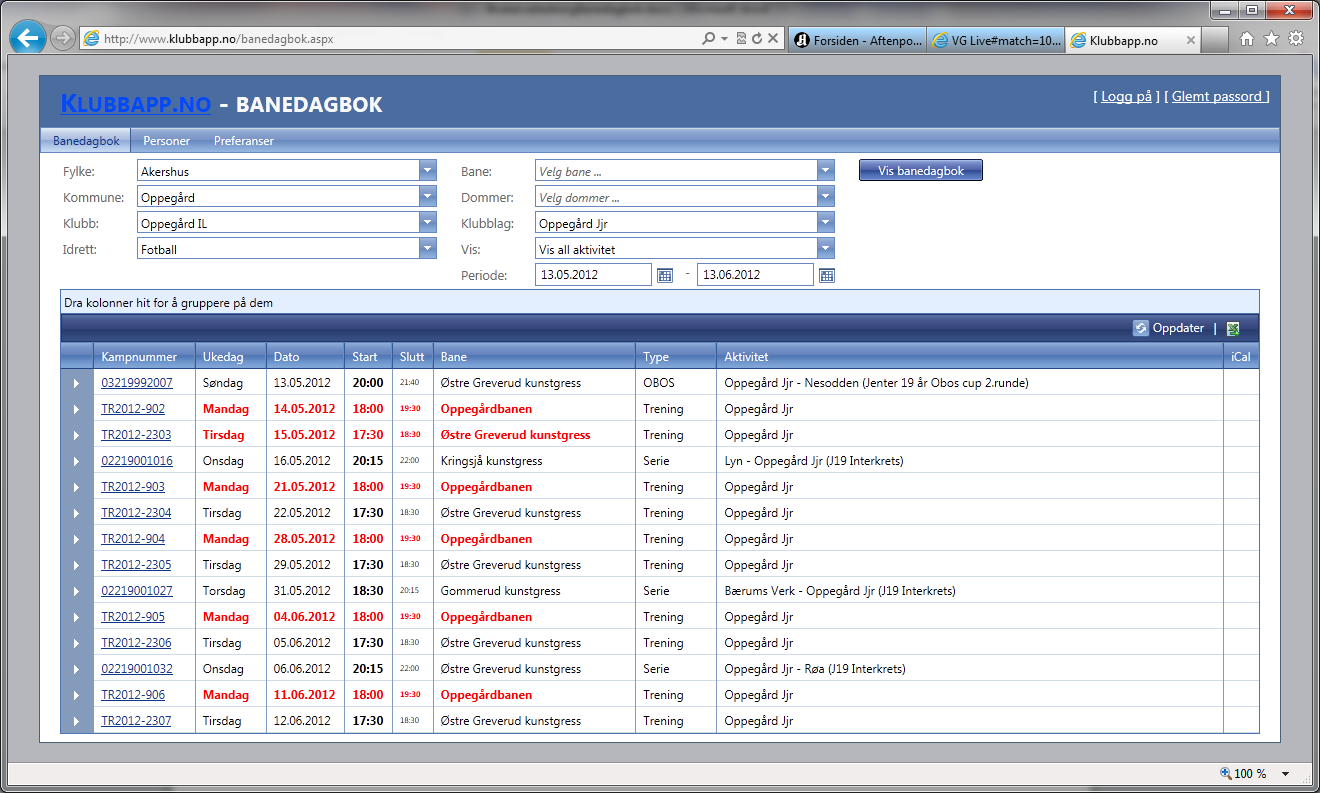Switch to the Banedagbok tab
This screenshot has height=793, width=1320.
(x=86, y=141)
